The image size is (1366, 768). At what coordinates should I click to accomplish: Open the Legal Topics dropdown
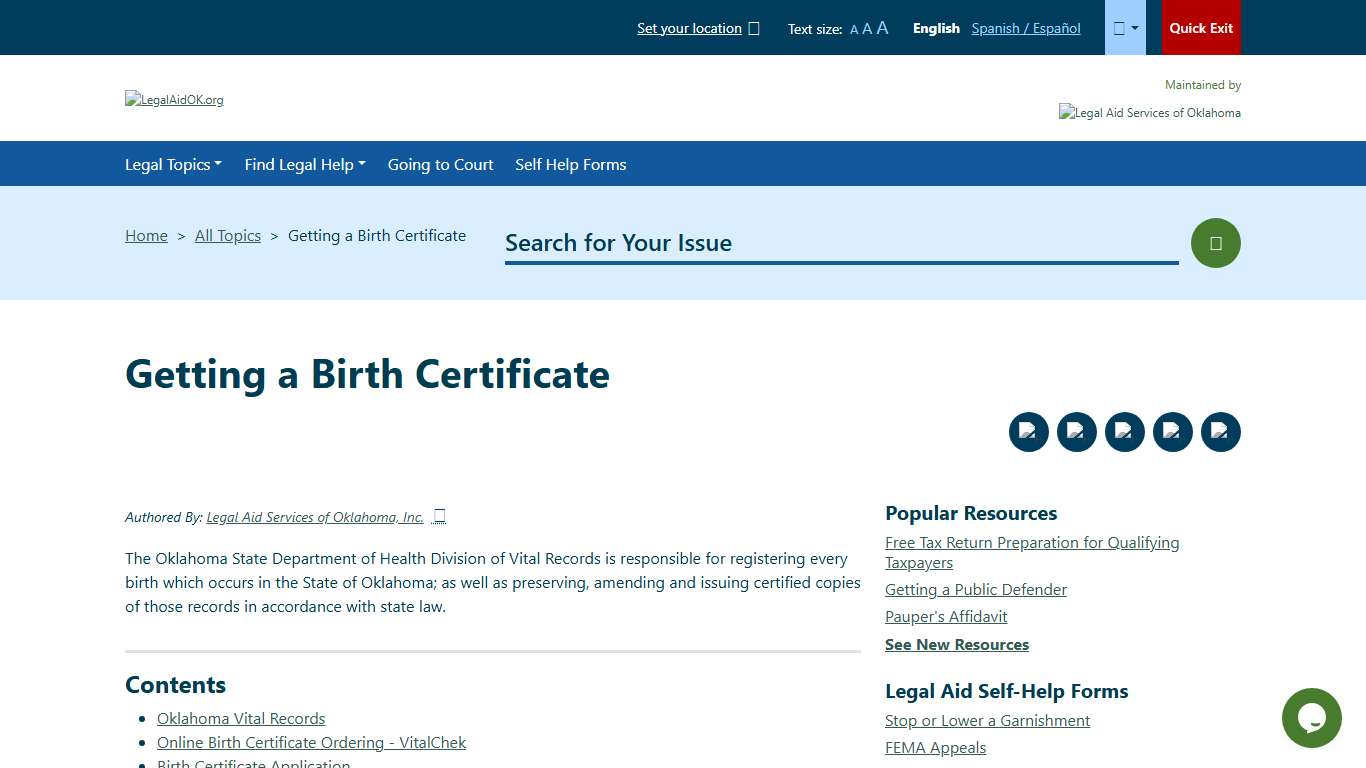pos(173,164)
